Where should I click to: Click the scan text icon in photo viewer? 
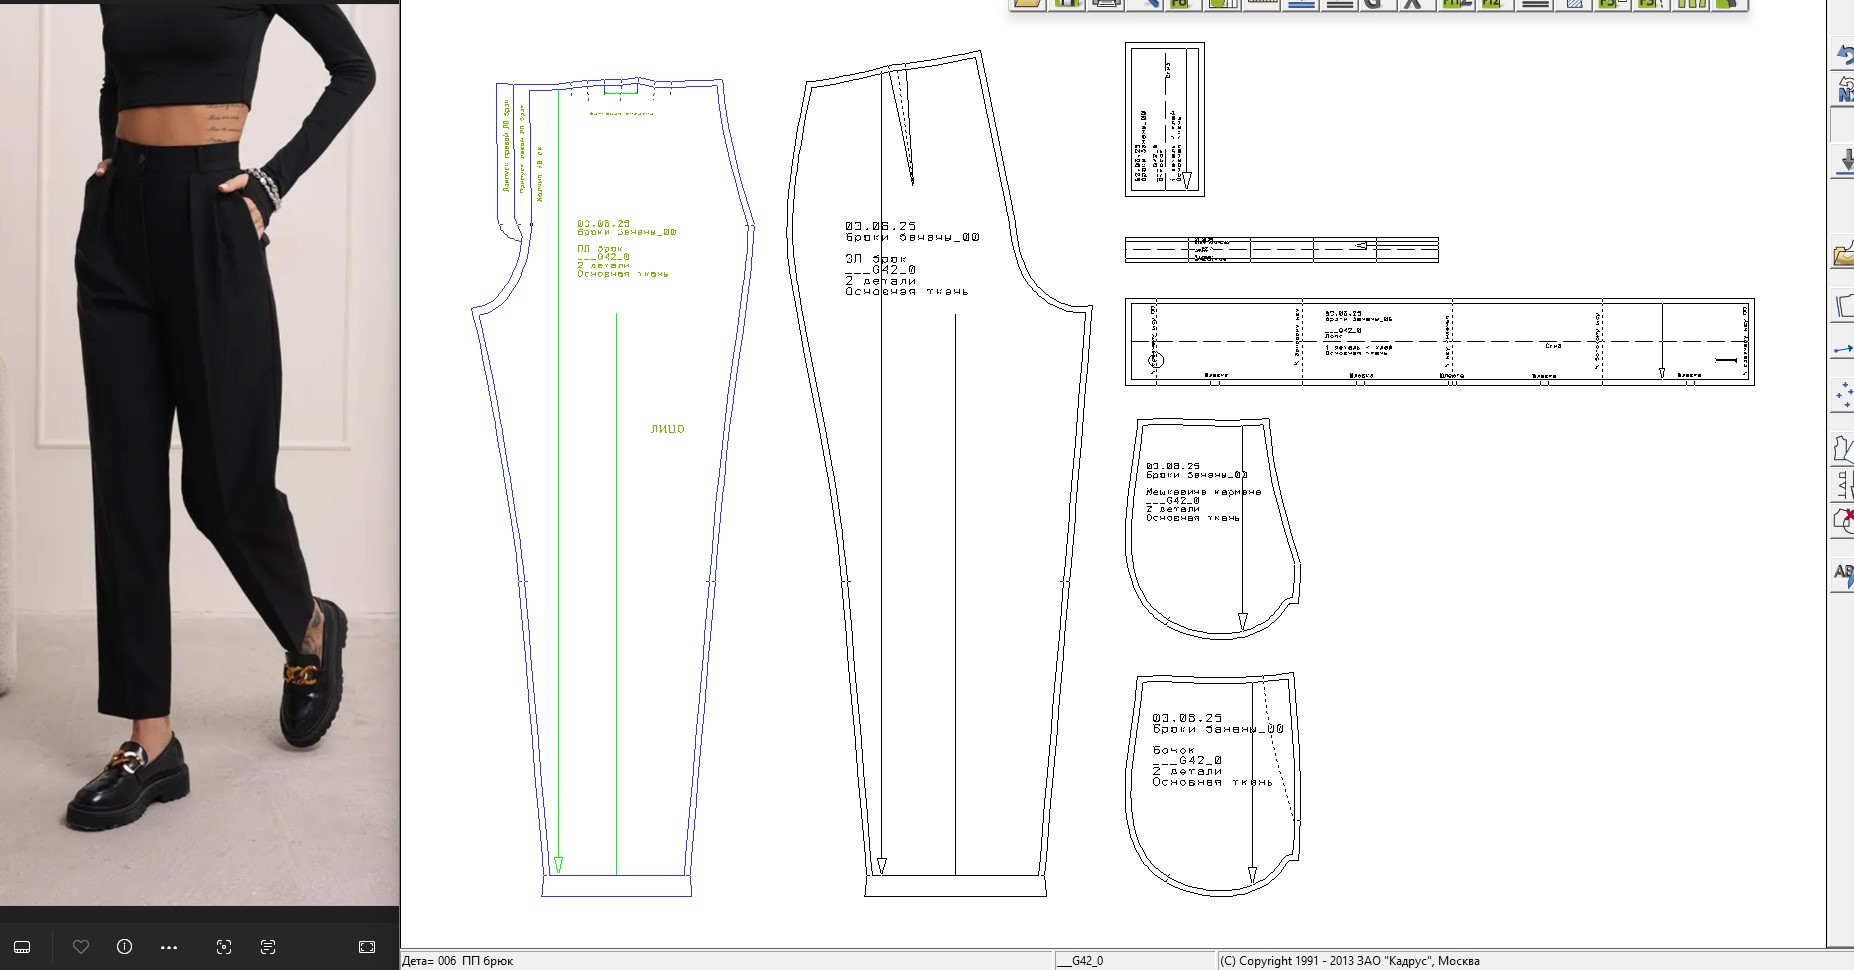267,947
